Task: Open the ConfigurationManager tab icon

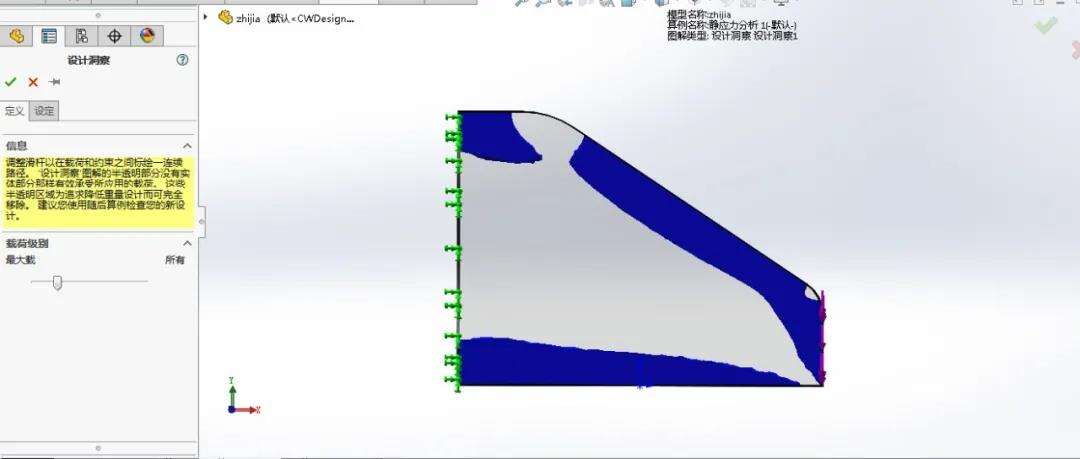Action: 82,37
